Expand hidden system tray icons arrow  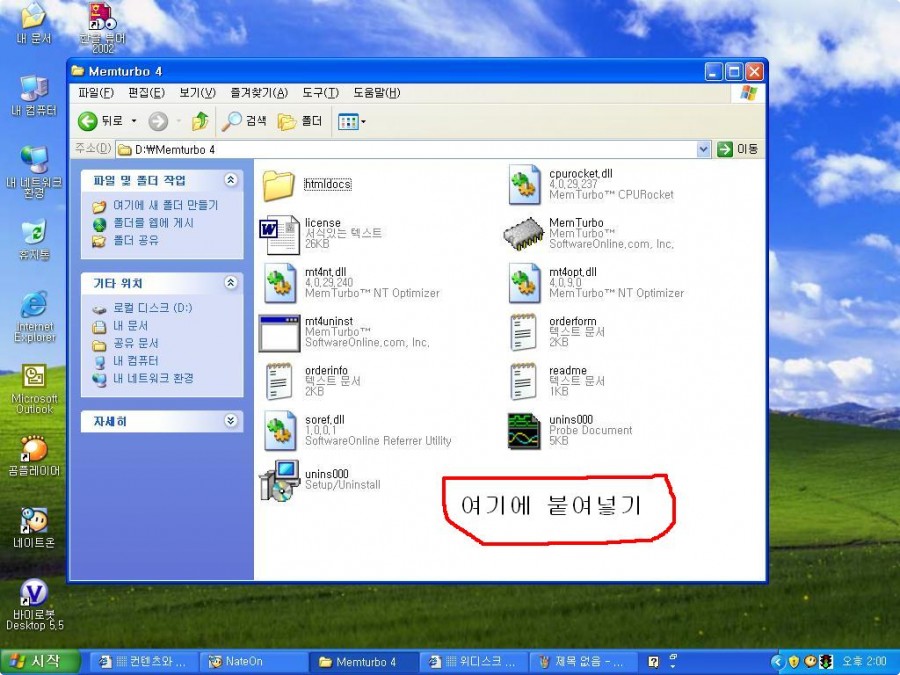(x=777, y=662)
